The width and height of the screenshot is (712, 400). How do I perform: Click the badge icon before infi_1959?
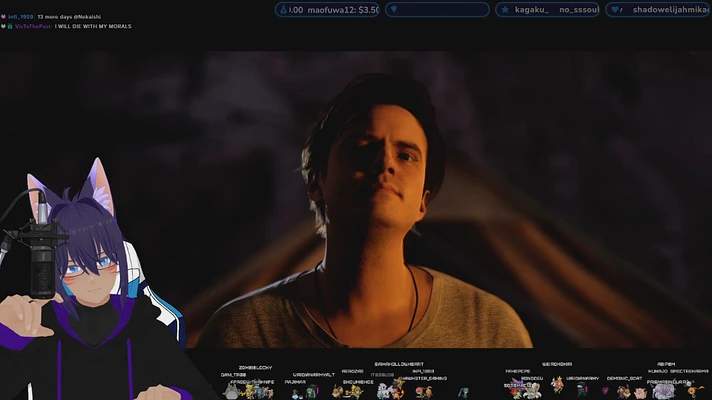point(3,17)
